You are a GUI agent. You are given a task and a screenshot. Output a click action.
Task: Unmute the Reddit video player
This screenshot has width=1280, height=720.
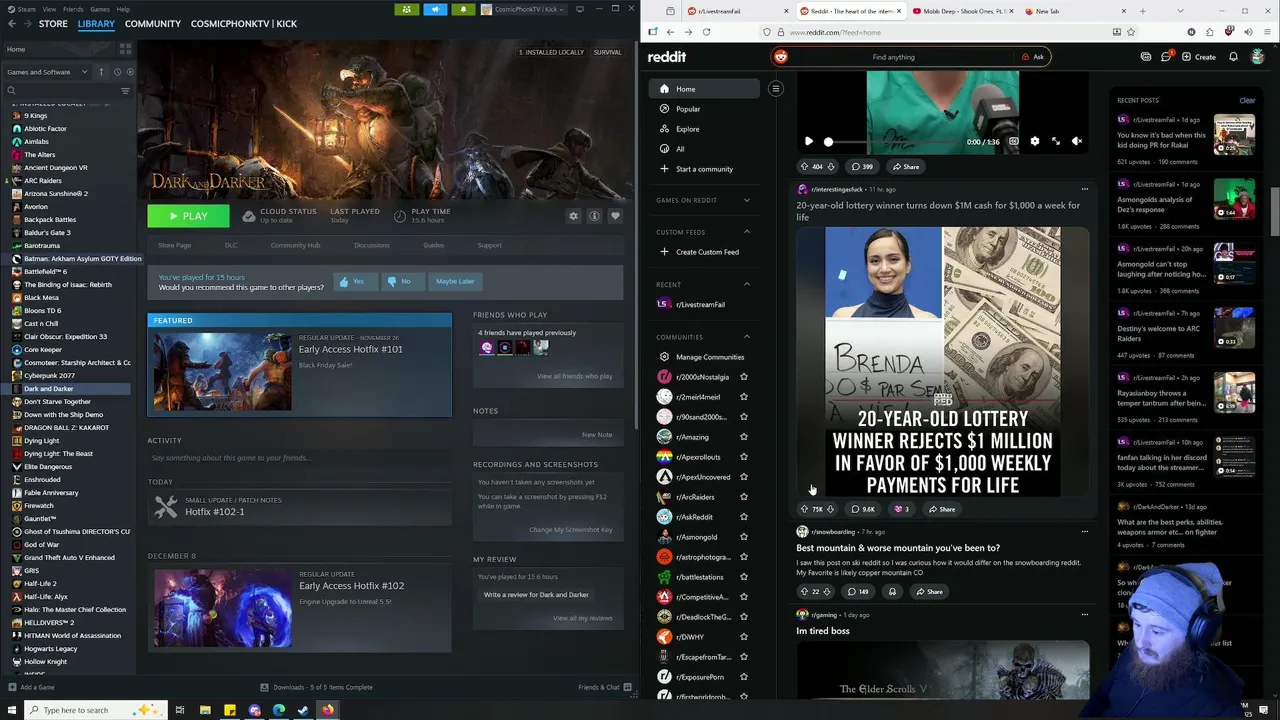click(1076, 142)
